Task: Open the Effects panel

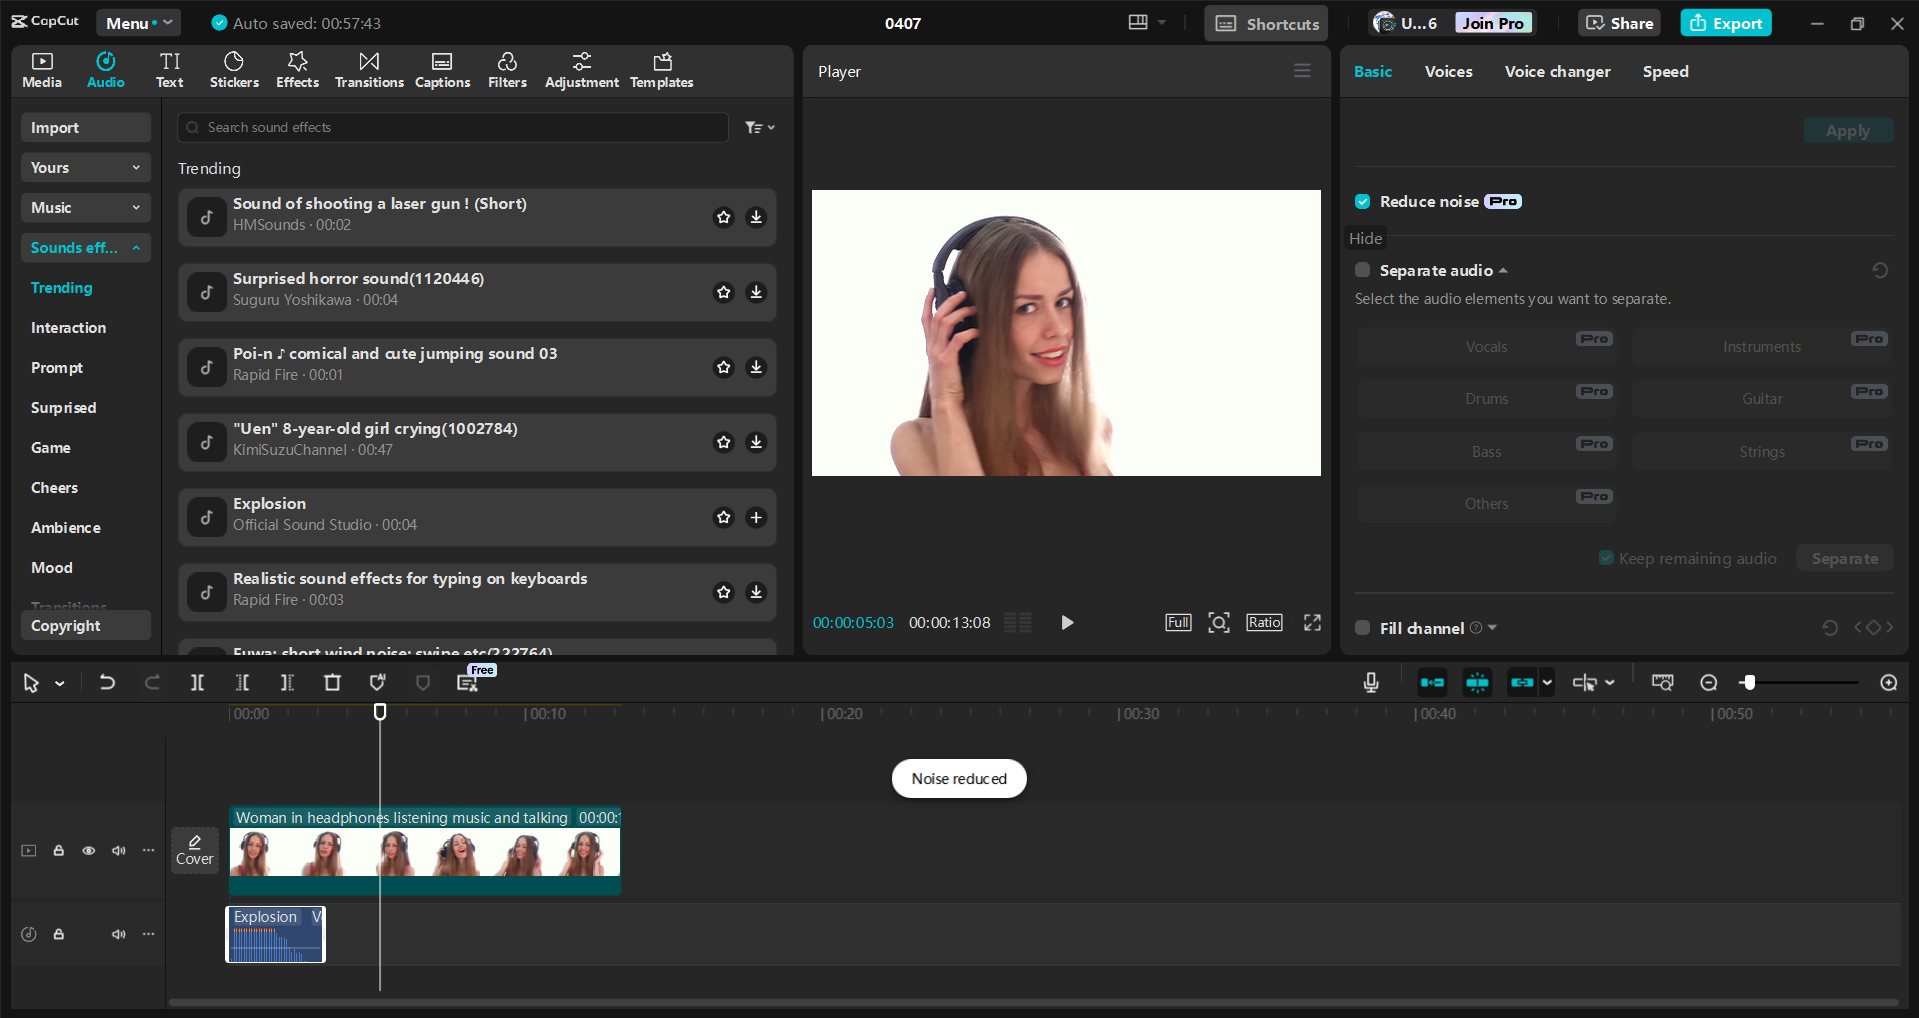Action: tap(297, 70)
